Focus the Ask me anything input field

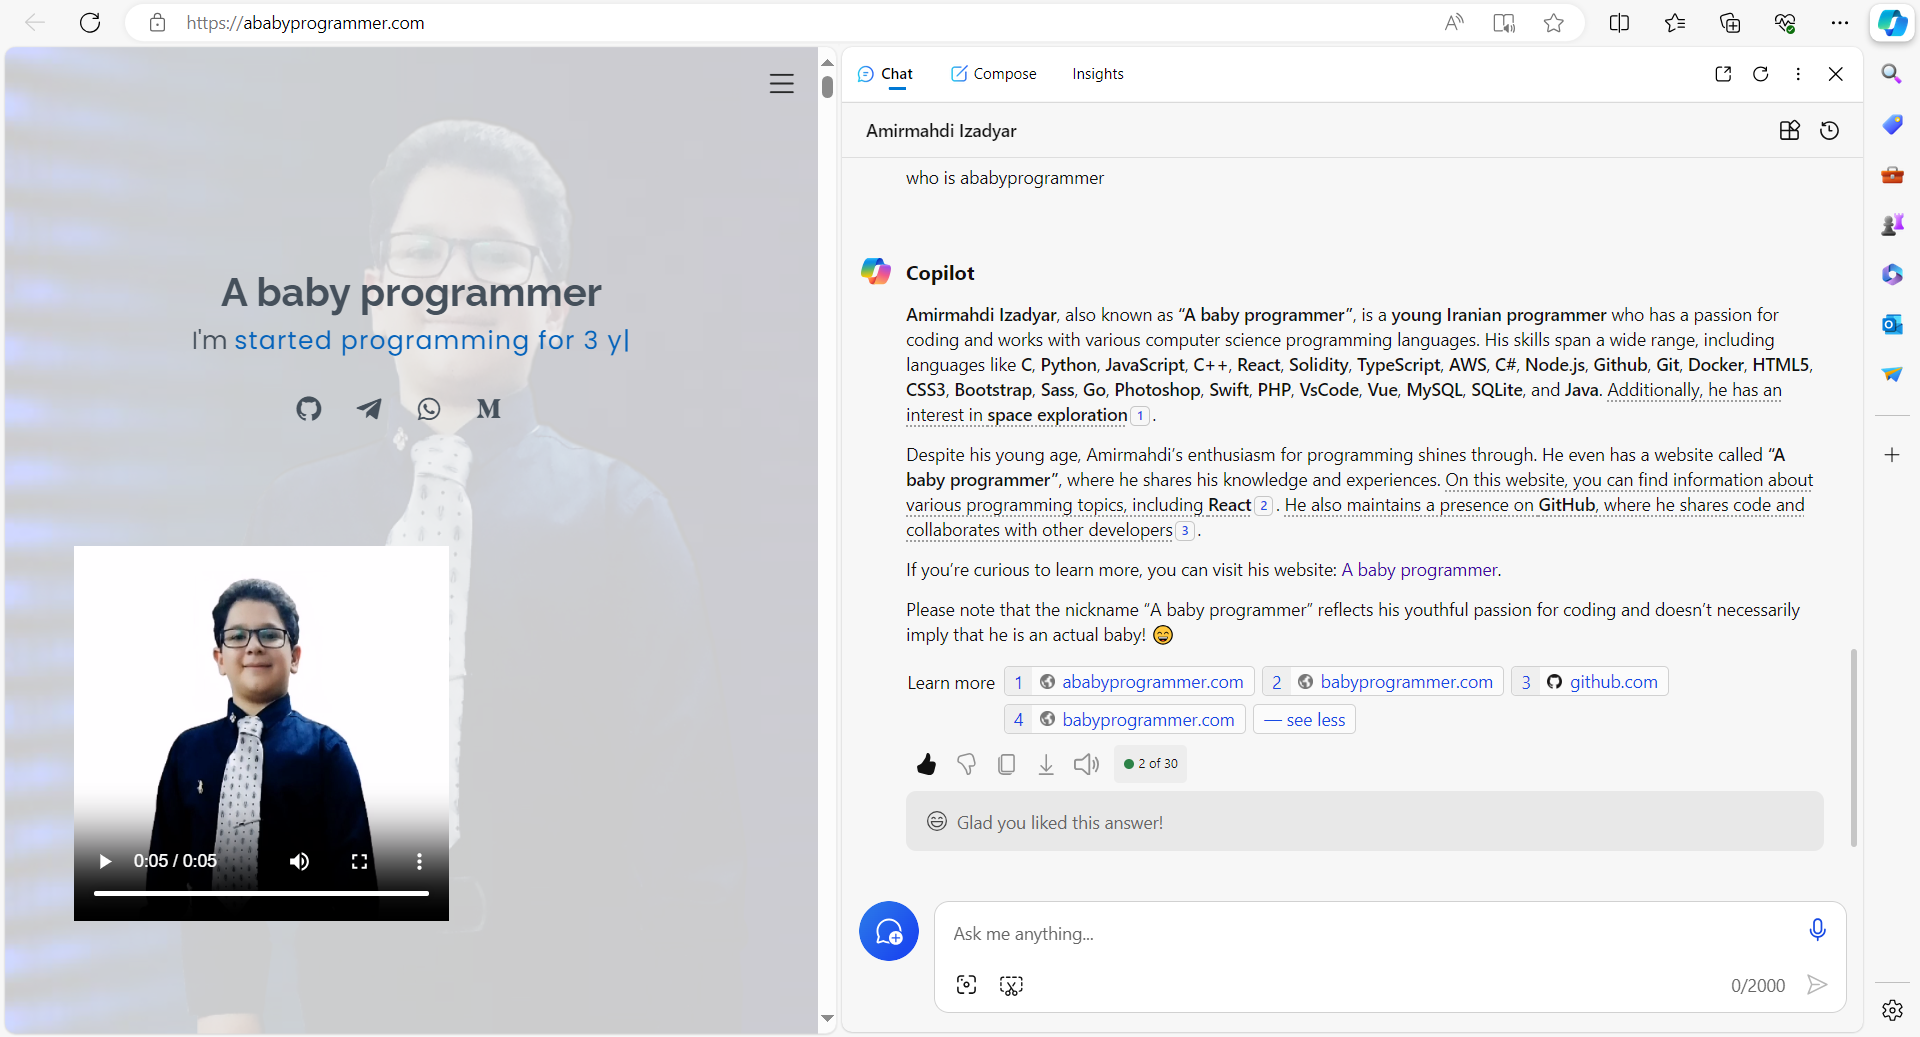pyautogui.click(x=1370, y=934)
